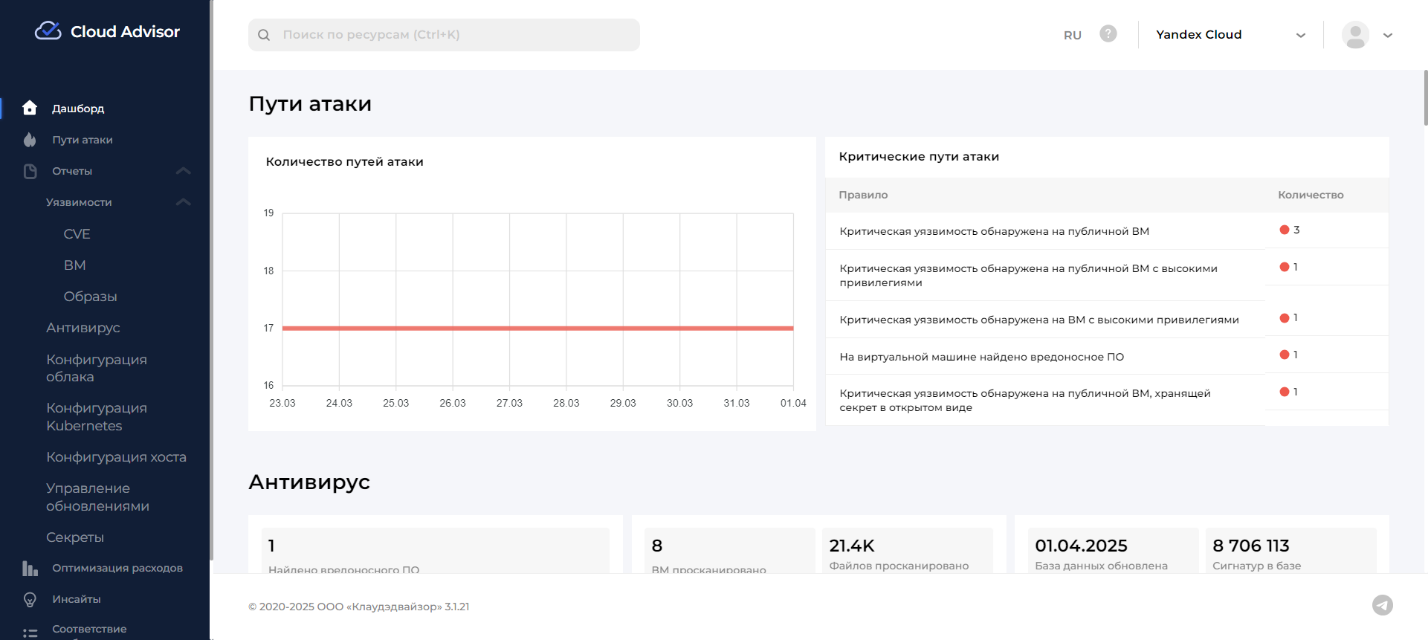Viewport: 1428px width, 640px height.
Task: Click the lightbulb icon for Инсайты
Action: coord(30,599)
